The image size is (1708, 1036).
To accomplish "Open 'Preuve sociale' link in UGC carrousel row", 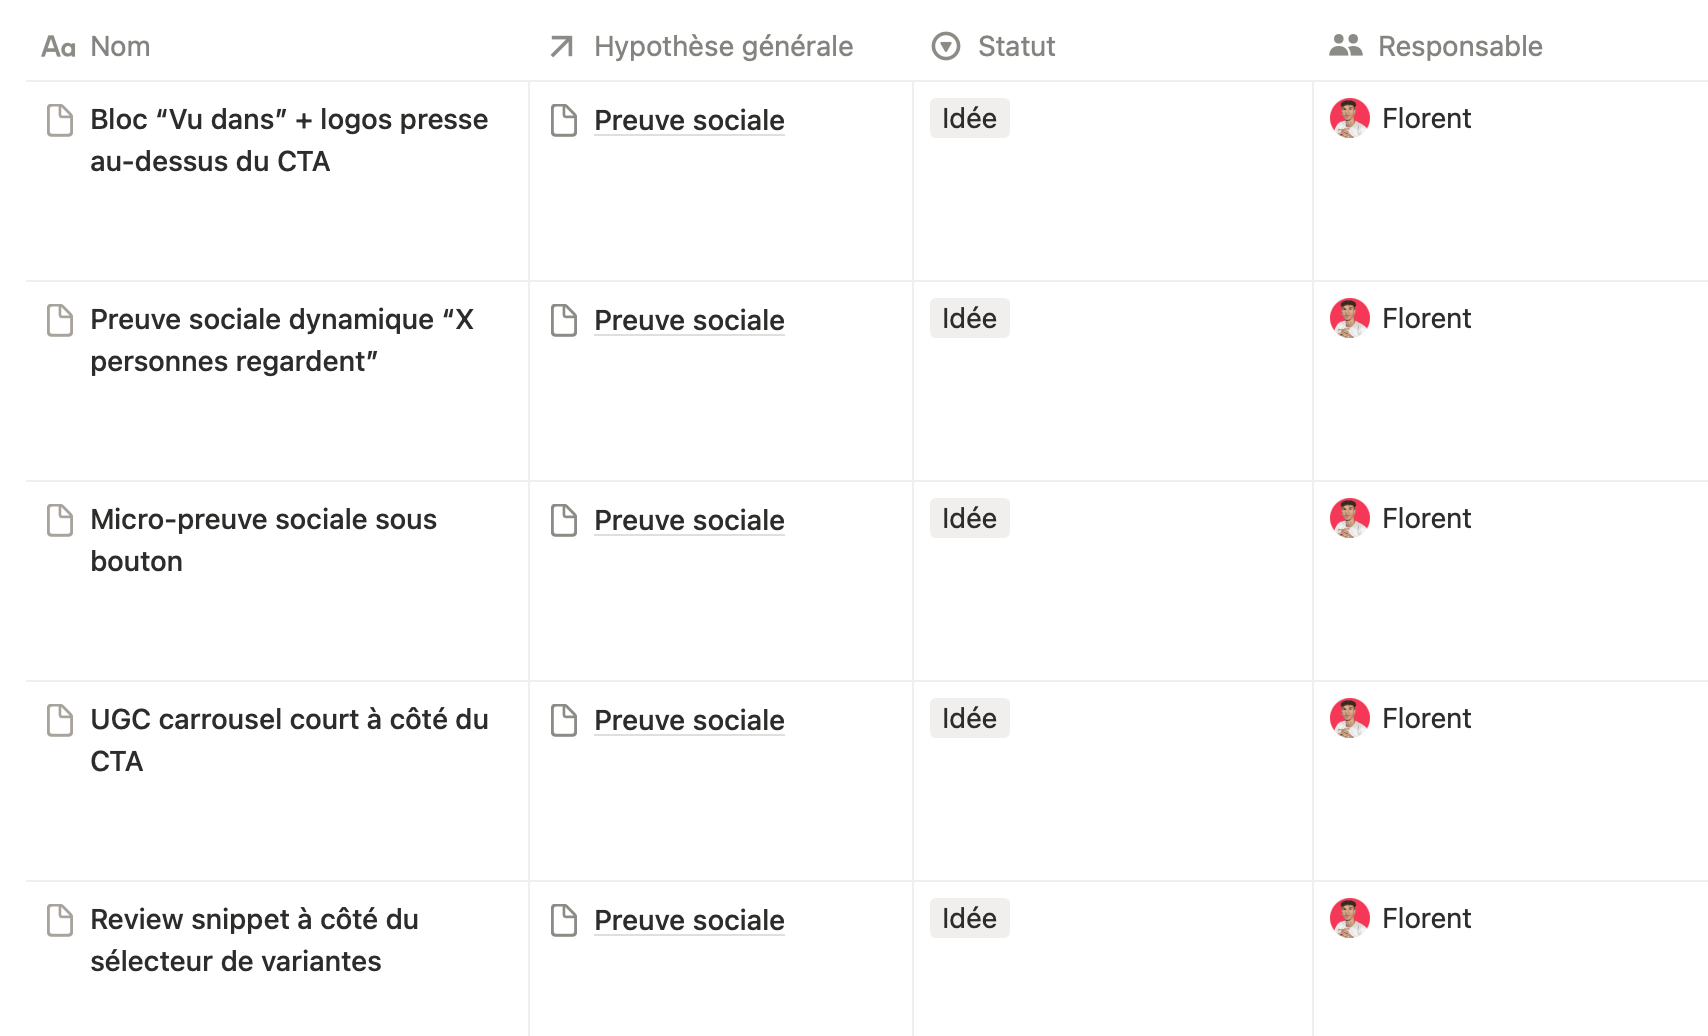I will click(x=689, y=720).
